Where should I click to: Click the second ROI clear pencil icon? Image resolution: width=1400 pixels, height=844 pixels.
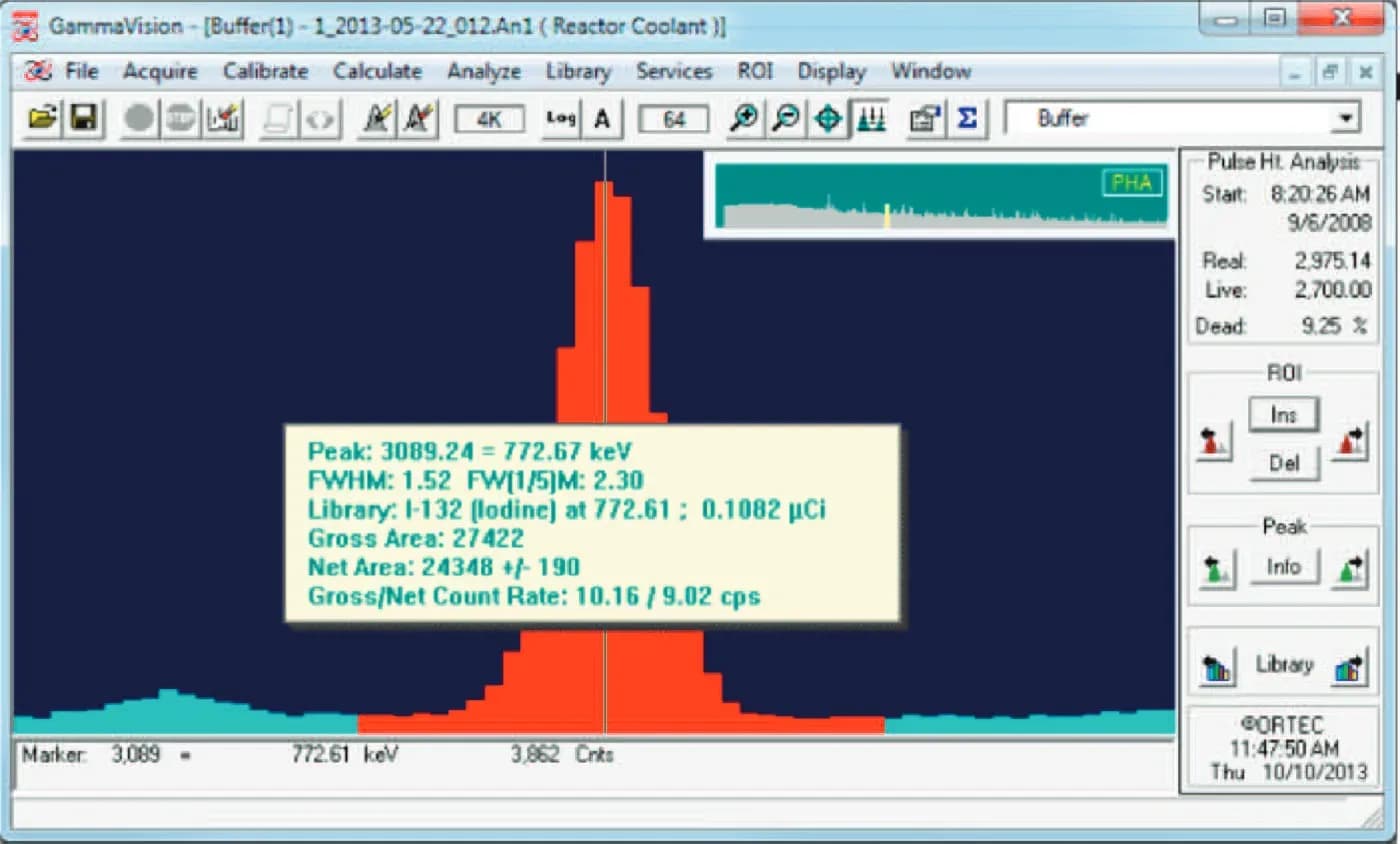coord(417,119)
